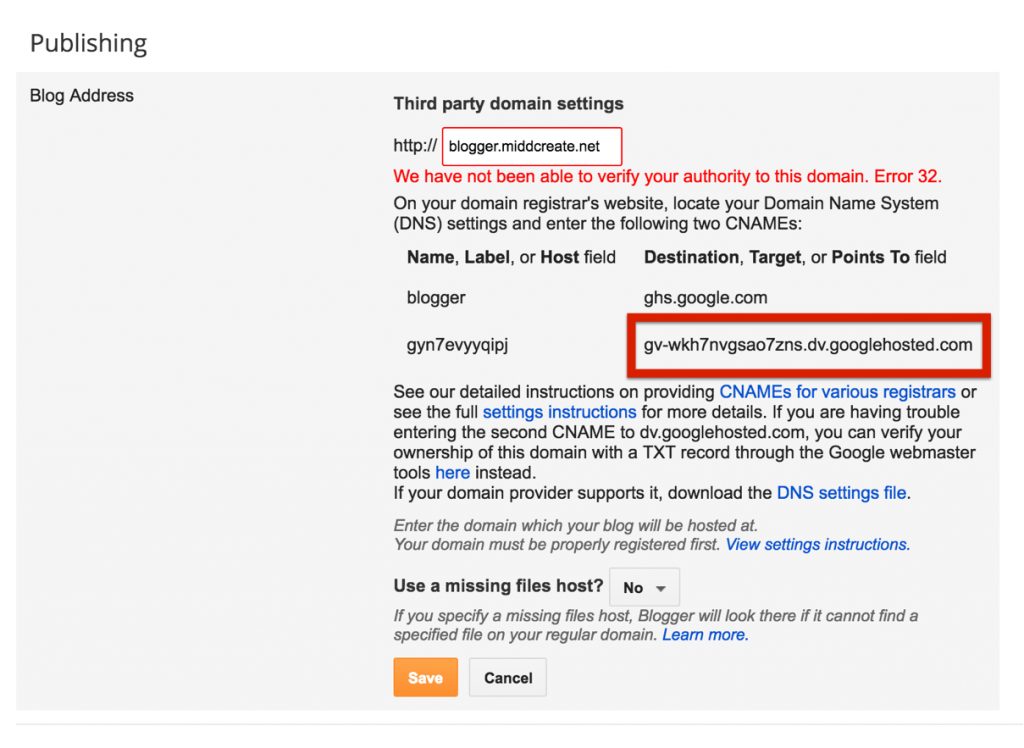
Task: Select the highlighted googlehosted CNAME destination
Action: coord(808,345)
